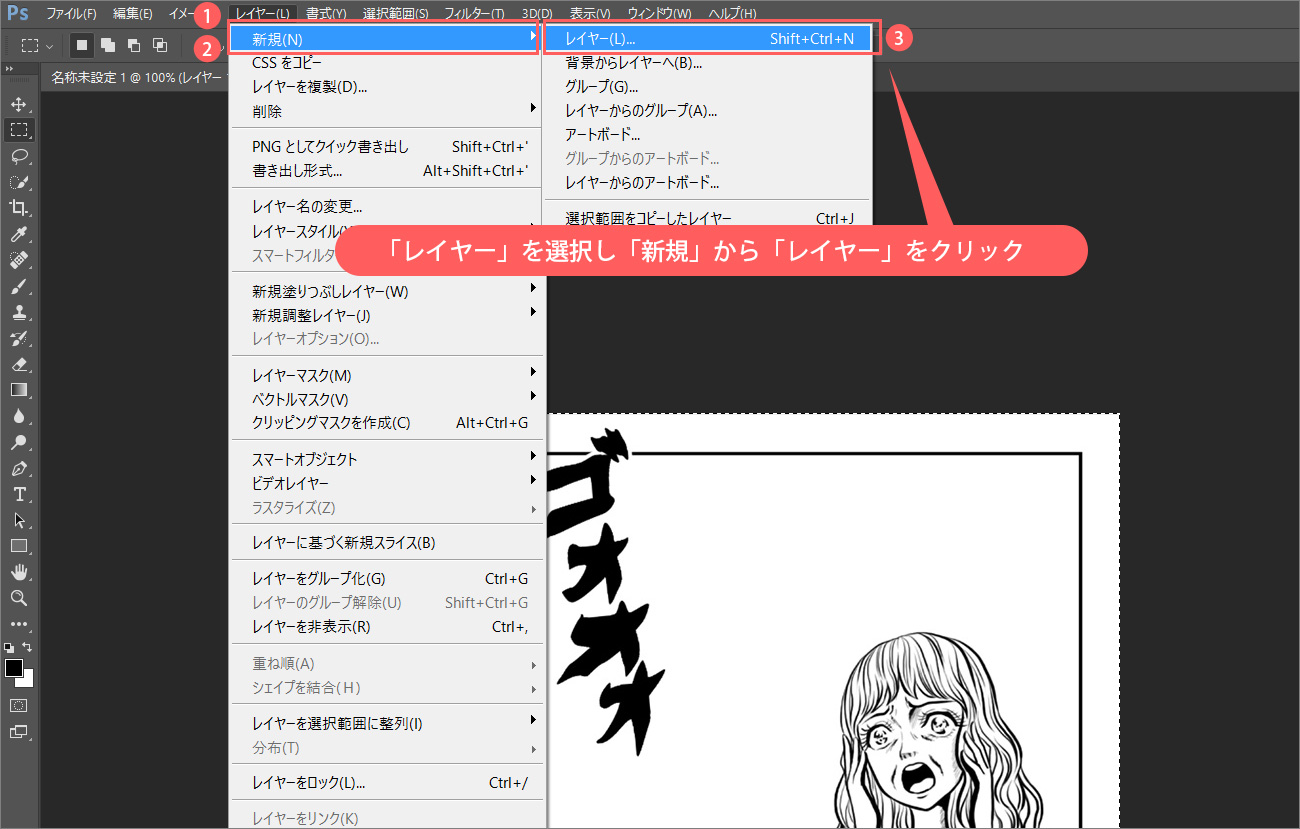Open the 3D(D) menu
This screenshot has width=1300, height=829.
point(537,13)
